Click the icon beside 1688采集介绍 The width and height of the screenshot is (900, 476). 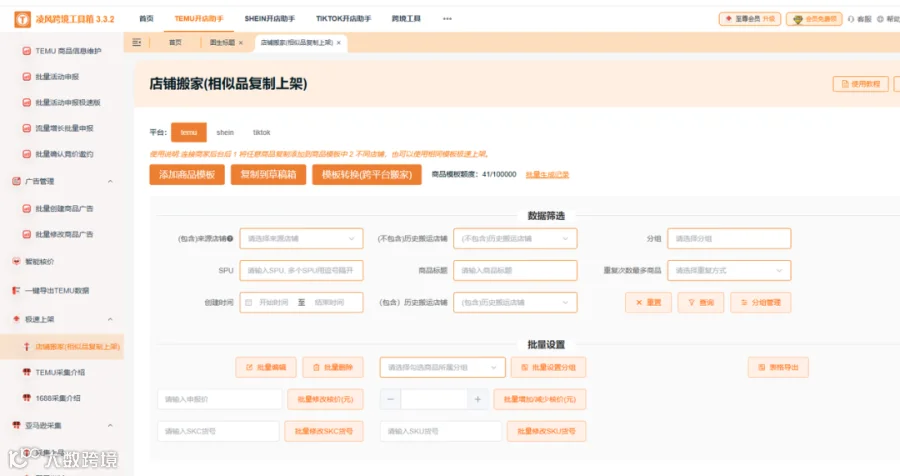26,398
